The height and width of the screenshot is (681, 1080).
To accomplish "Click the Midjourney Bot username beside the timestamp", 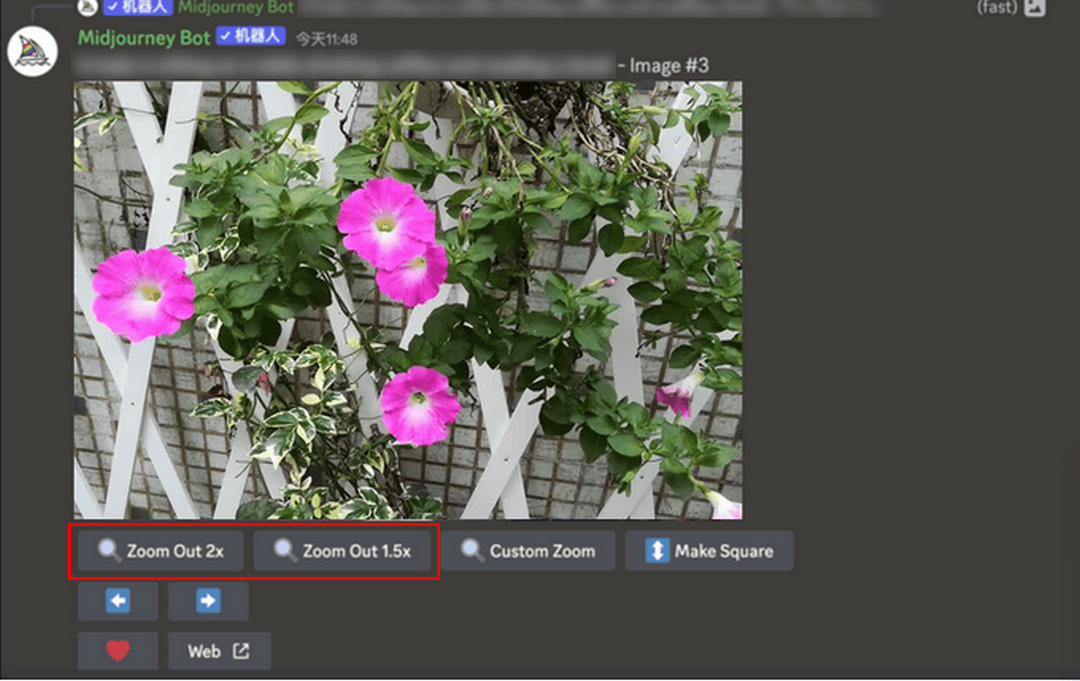I will pyautogui.click(x=144, y=38).
